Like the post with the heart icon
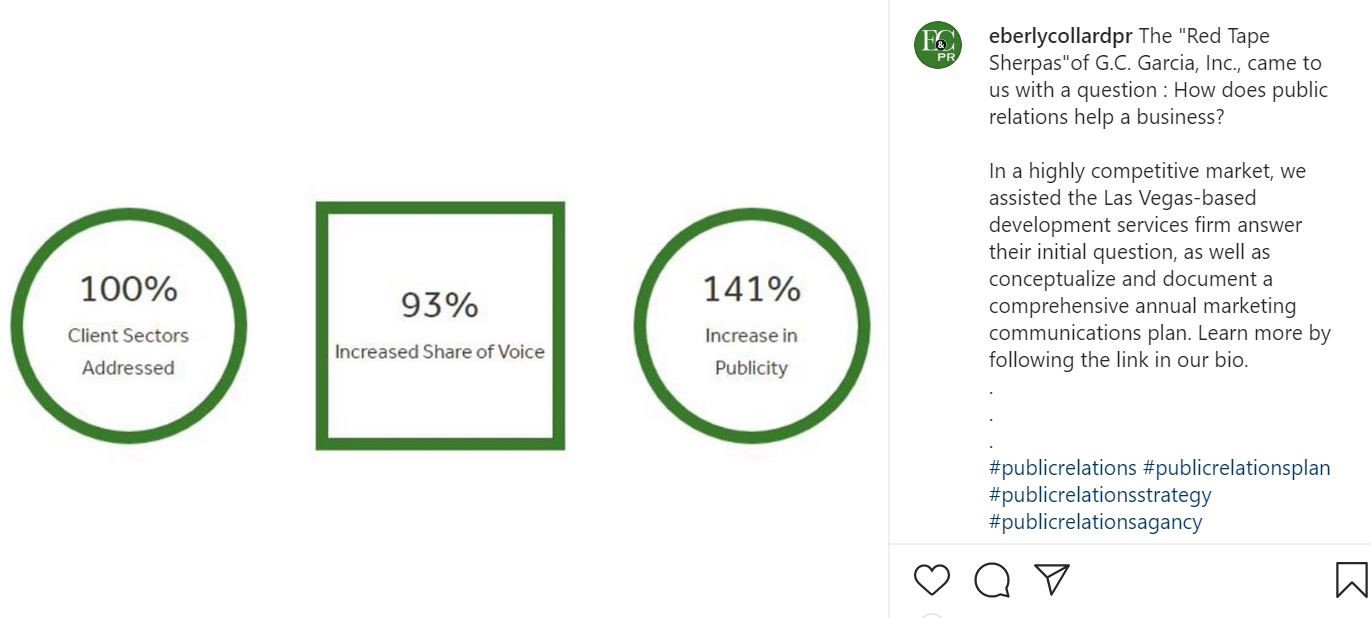 (x=932, y=580)
